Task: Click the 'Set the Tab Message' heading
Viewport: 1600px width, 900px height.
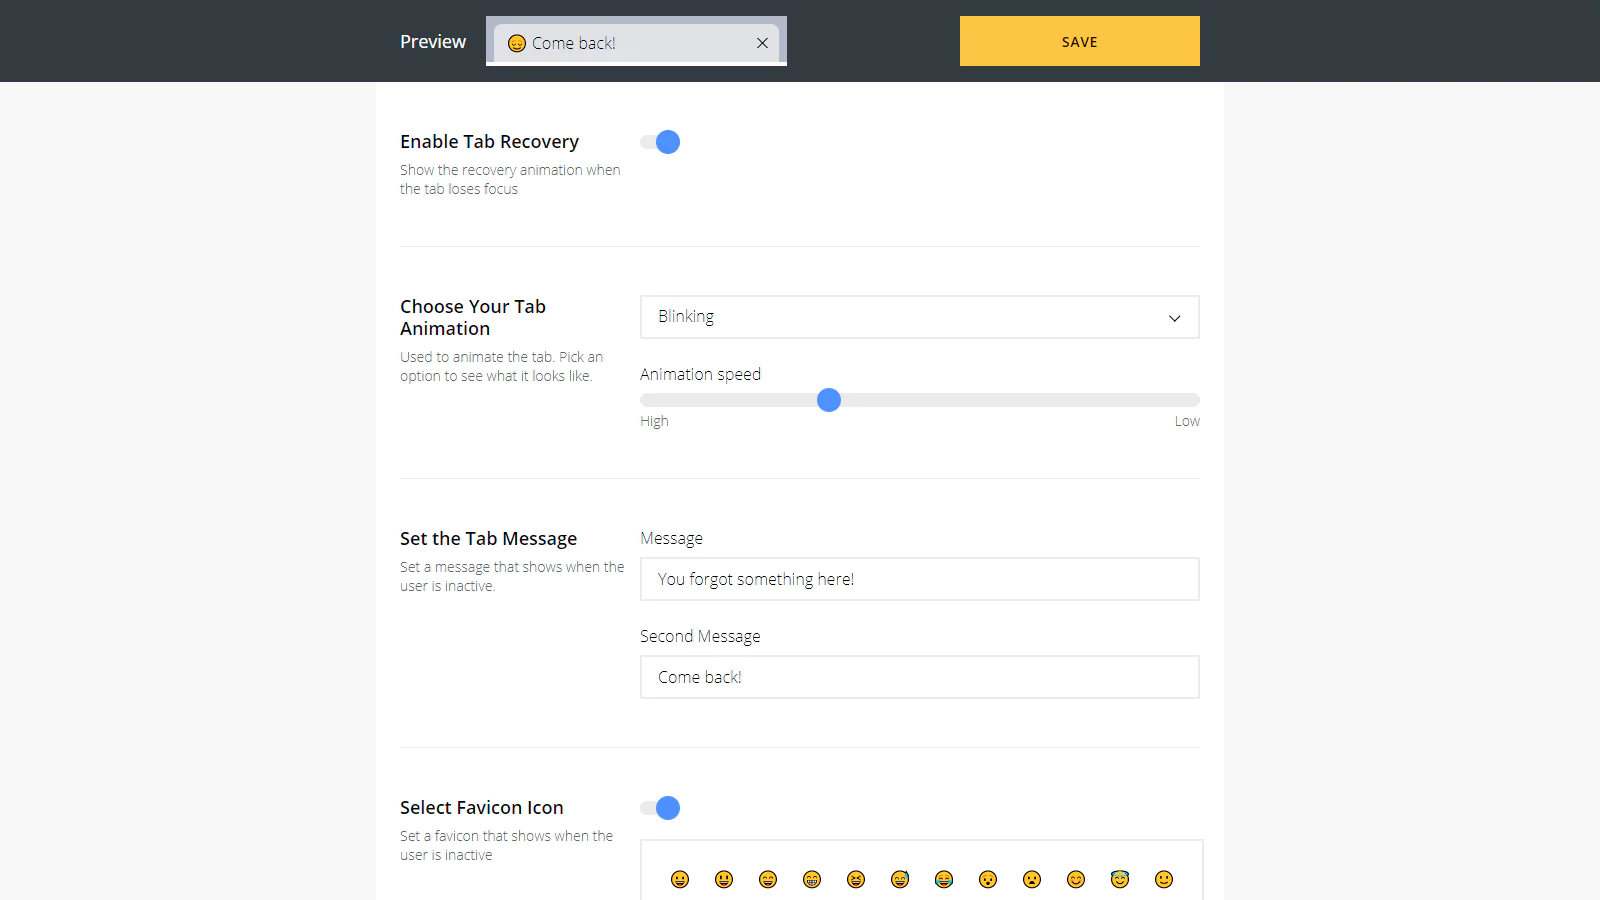Action: (488, 539)
